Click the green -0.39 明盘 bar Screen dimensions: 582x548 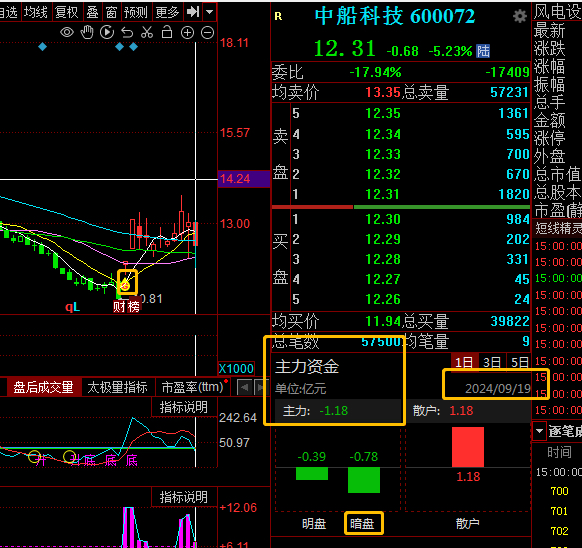pyautogui.click(x=312, y=474)
